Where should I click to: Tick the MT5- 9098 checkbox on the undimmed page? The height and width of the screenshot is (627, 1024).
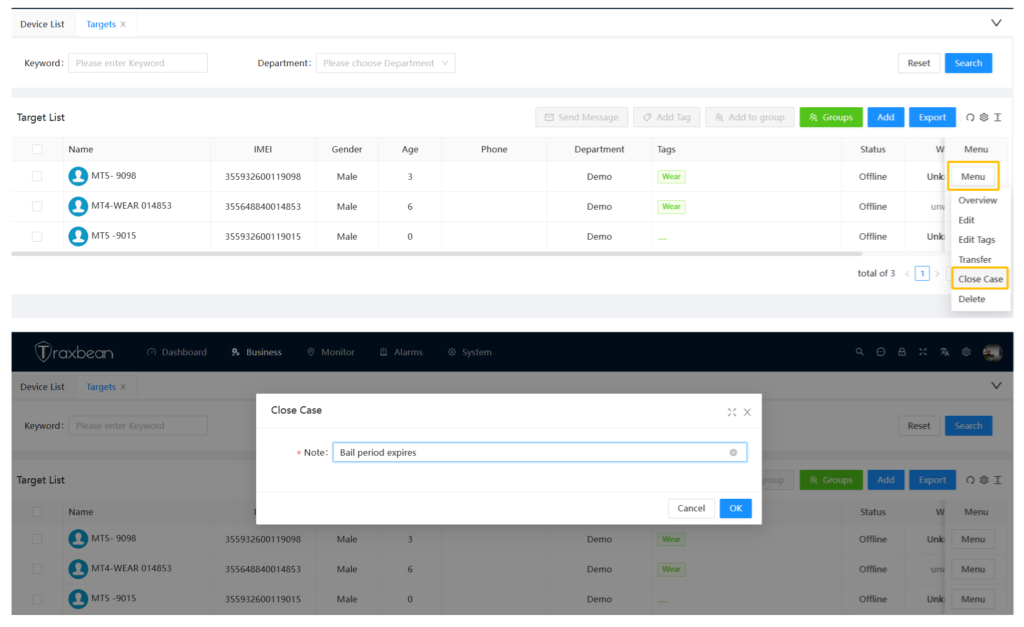click(37, 176)
